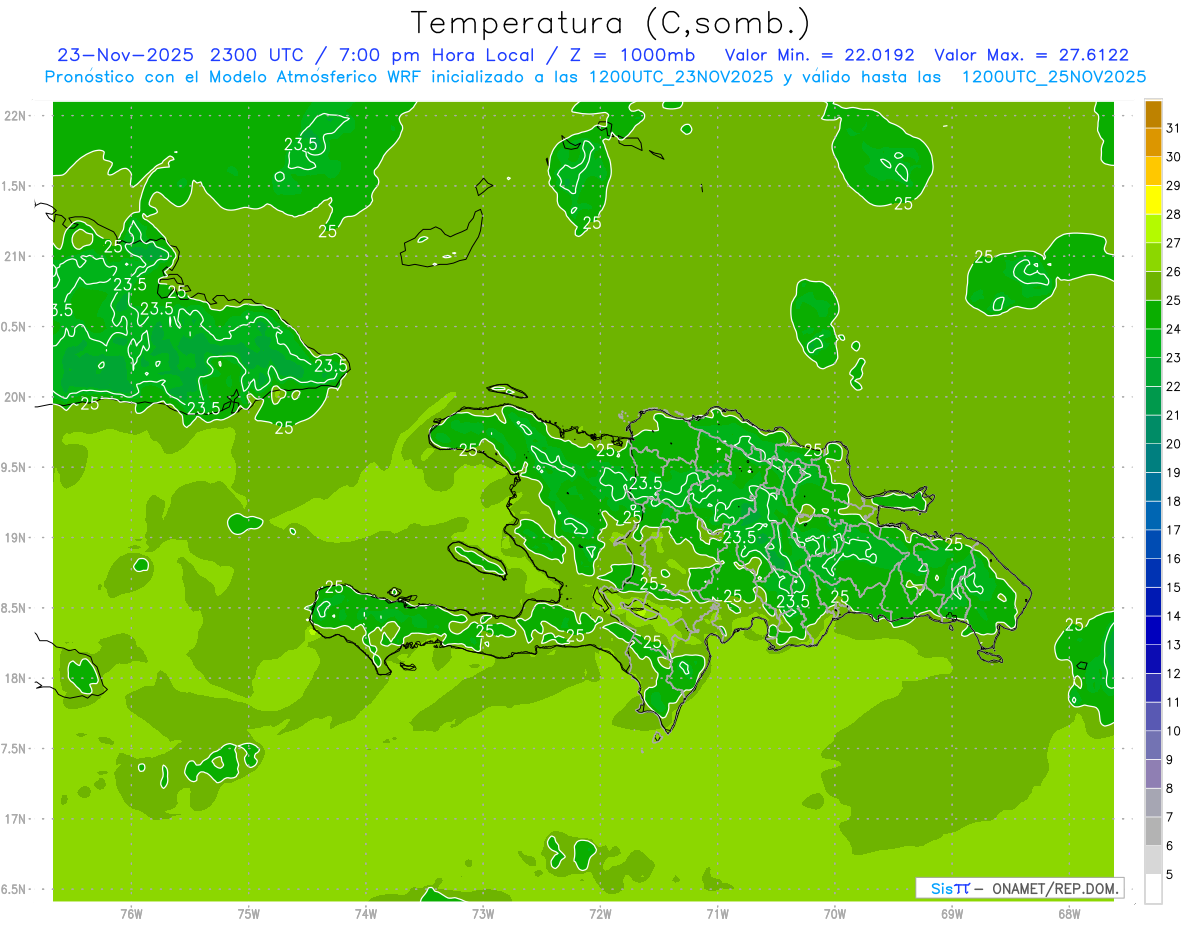Image resolution: width=1200 pixels, height=927 pixels.
Task: Click dark blue swatch between 13 and 14
Action: click(x=1153, y=630)
